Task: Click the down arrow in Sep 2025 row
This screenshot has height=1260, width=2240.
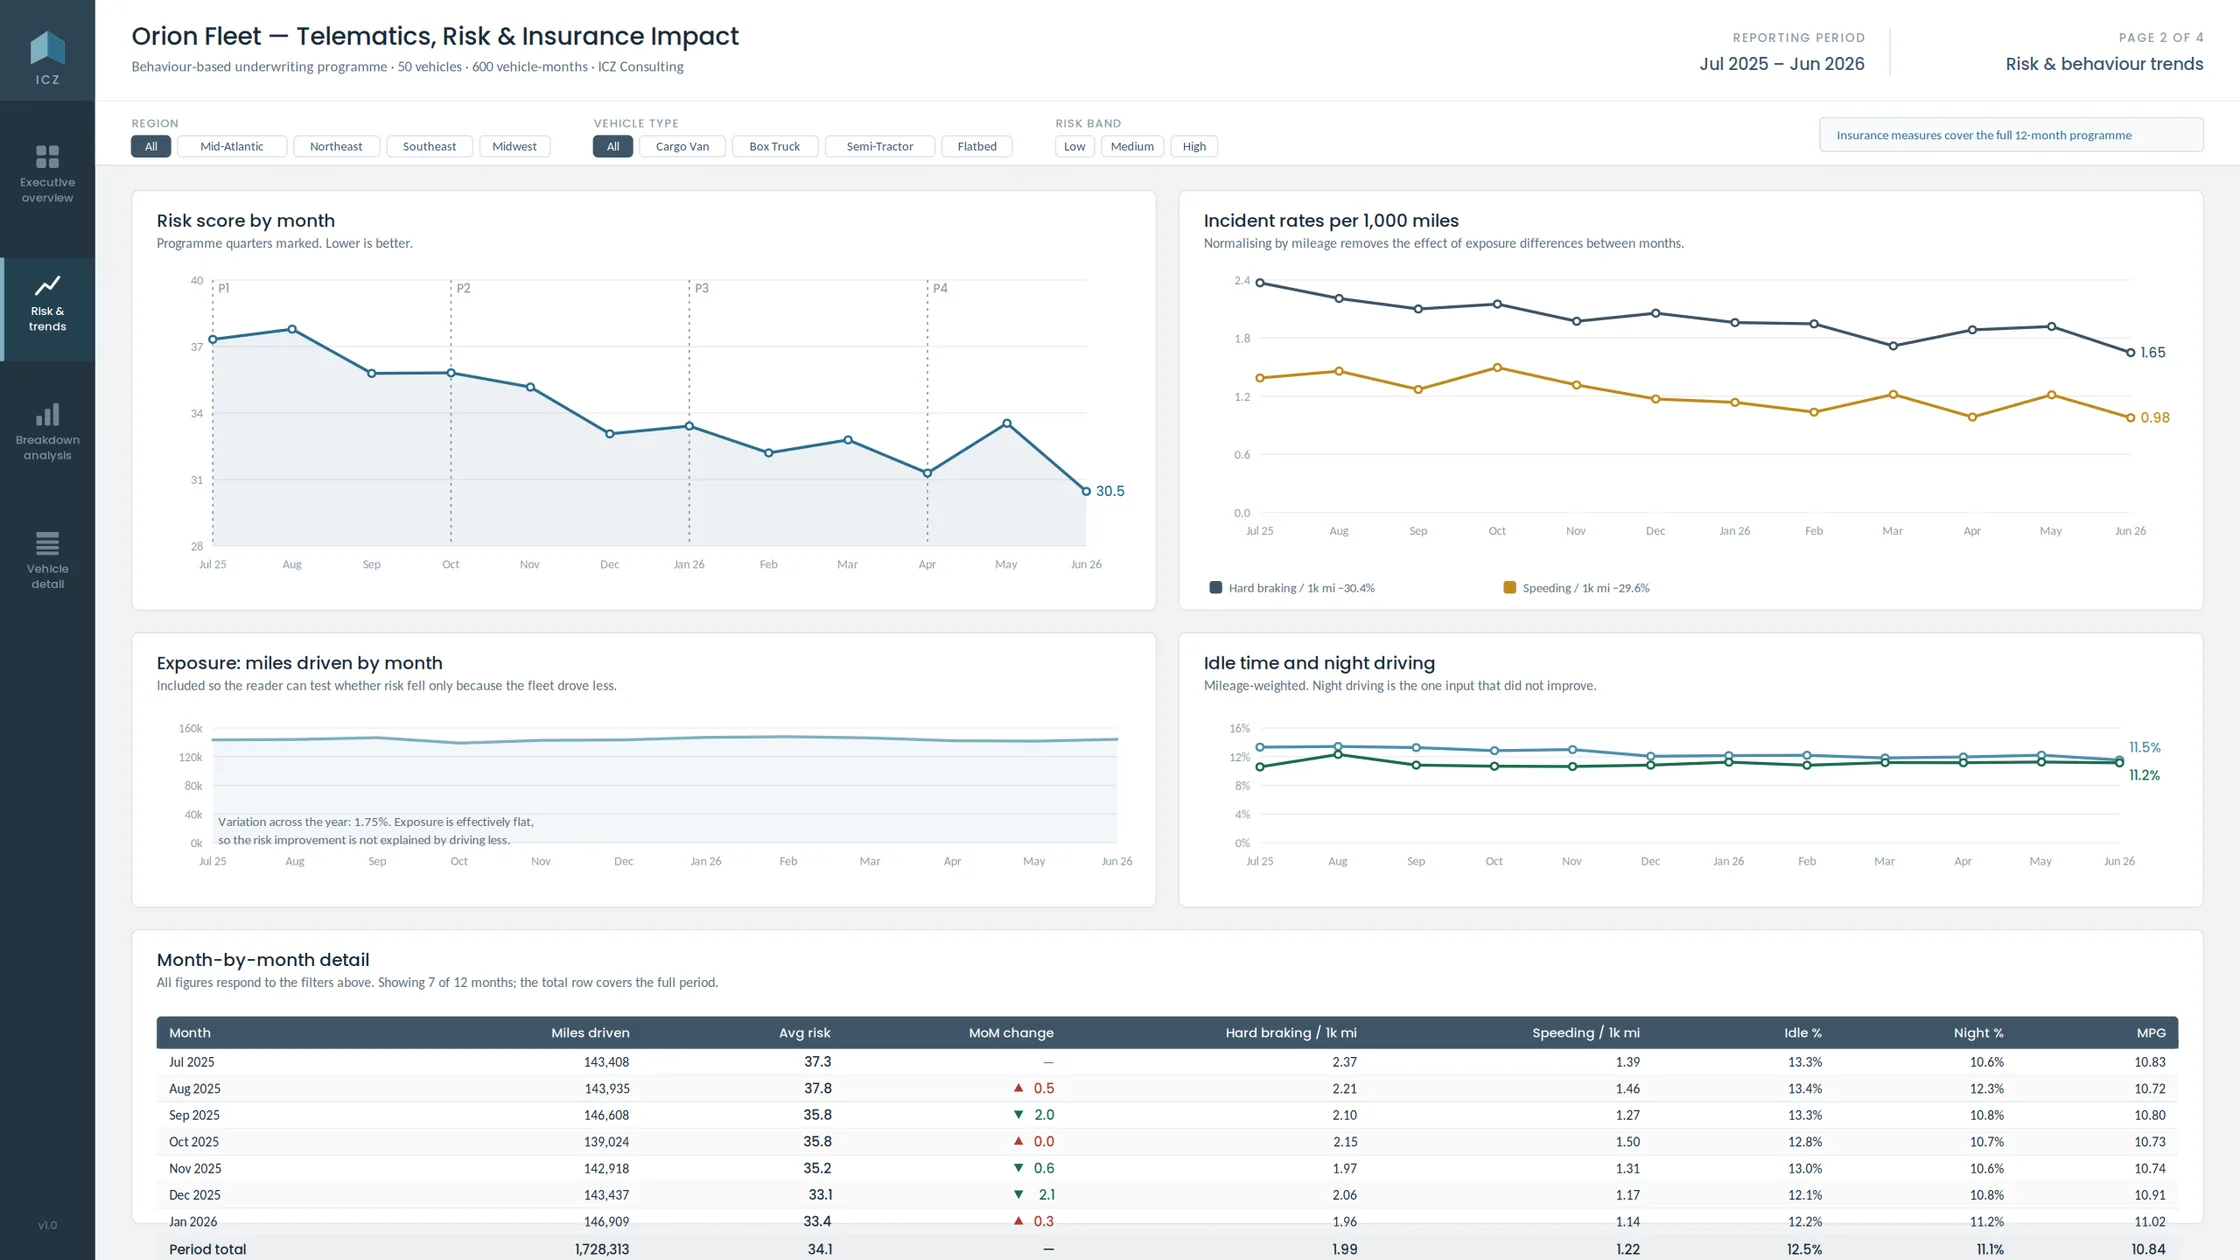Action: pos(1018,1115)
